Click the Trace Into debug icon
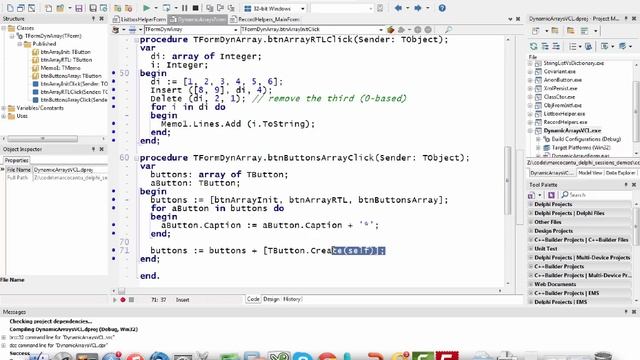This screenshot has height=360, width=640. (209, 8)
